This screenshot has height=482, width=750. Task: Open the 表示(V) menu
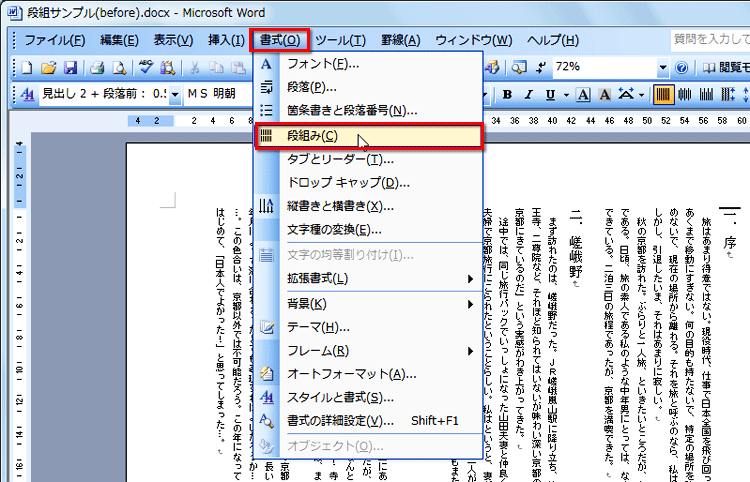click(x=173, y=40)
